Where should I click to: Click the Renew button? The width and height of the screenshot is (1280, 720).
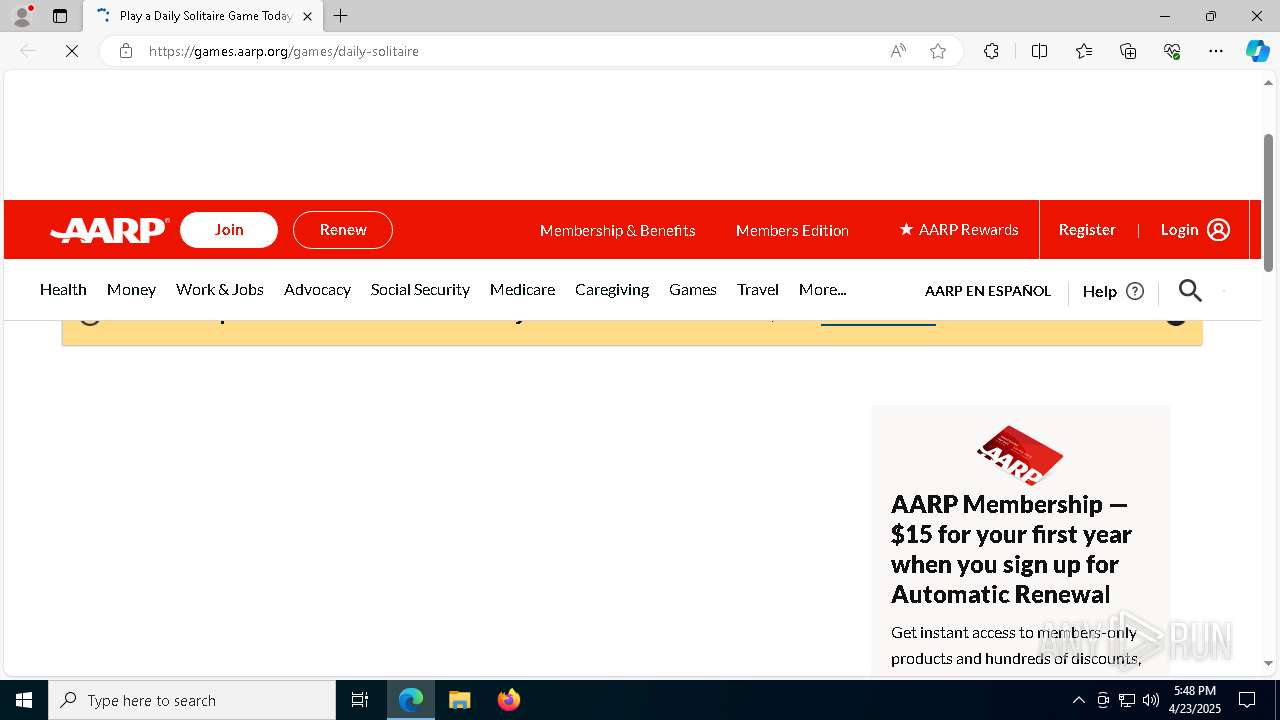coord(343,230)
